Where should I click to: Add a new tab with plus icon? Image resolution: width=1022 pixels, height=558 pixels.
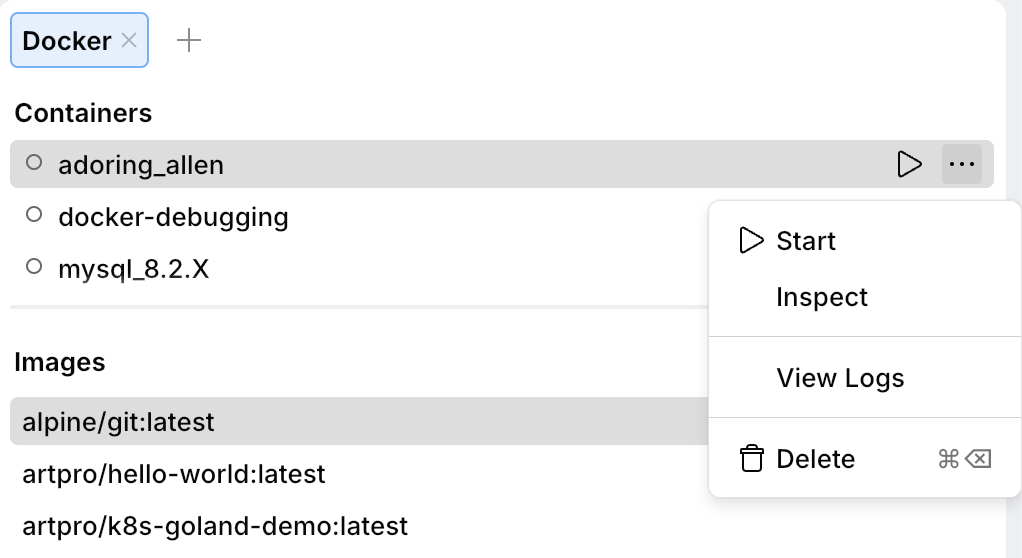click(188, 40)
